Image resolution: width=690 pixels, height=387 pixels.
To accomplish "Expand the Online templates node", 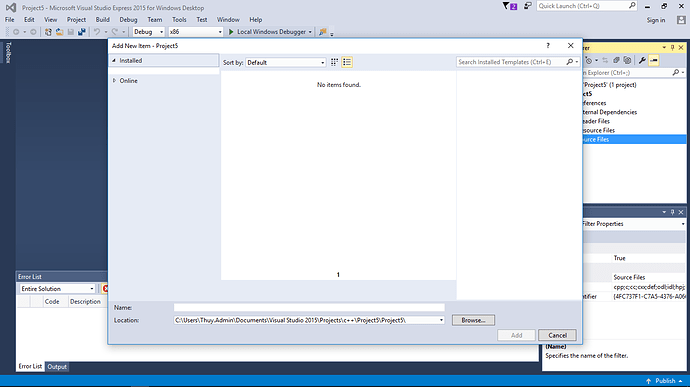I will [x=114, y=81].
